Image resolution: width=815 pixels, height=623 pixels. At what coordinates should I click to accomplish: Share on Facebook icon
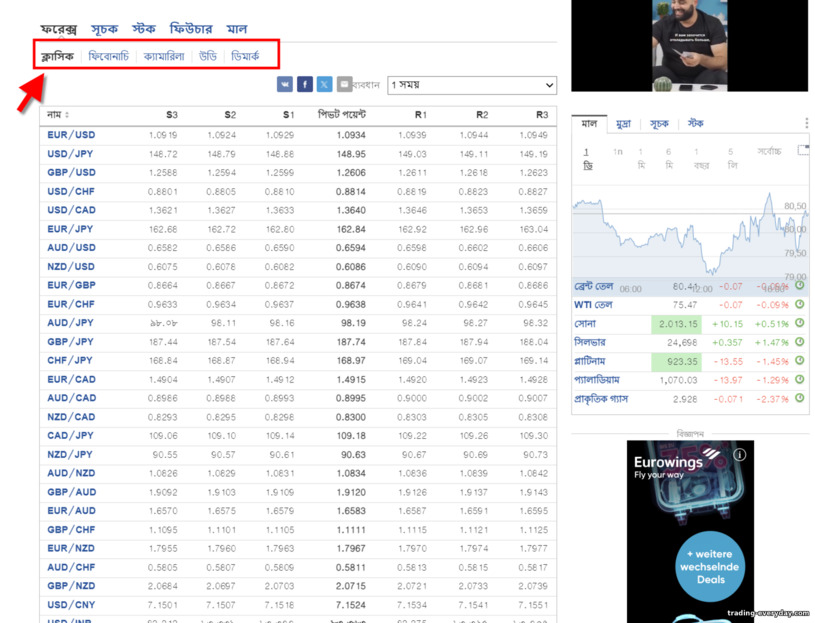305,84
